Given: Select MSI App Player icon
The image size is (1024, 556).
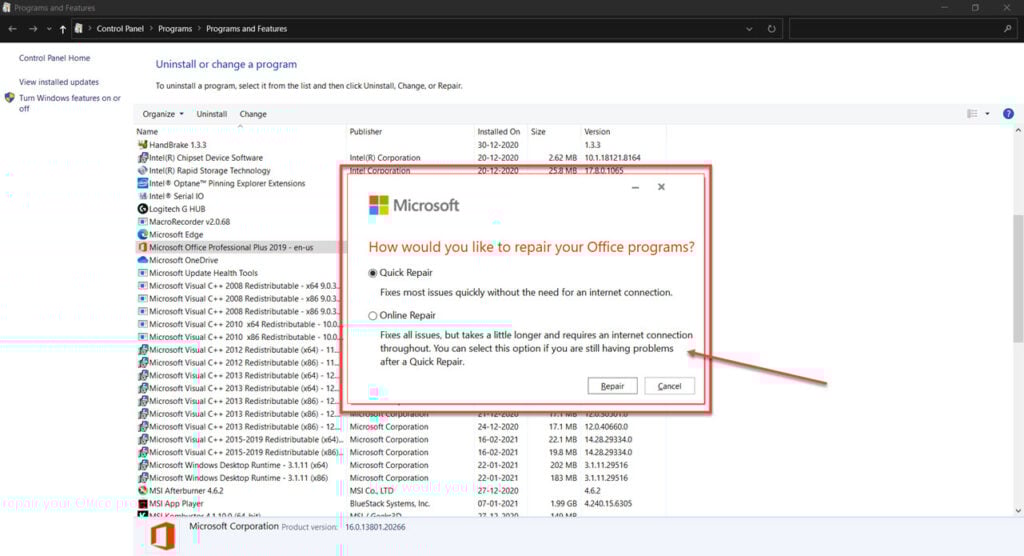Looking at the screenshot, I should 142,504.
